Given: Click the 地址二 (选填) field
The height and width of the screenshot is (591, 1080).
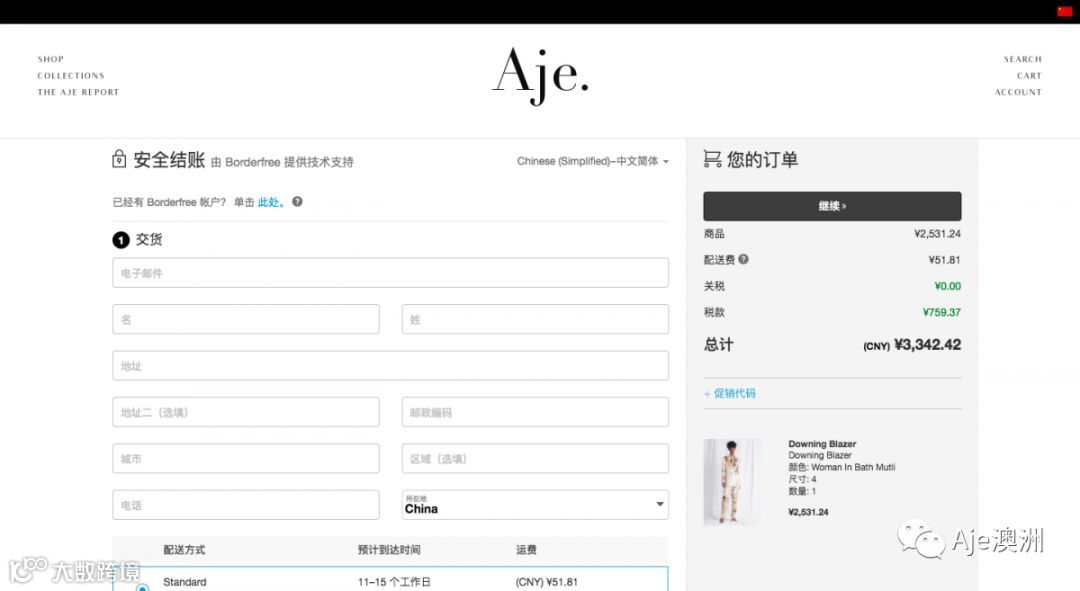Looking at the screenshot, I should point(246,412).
